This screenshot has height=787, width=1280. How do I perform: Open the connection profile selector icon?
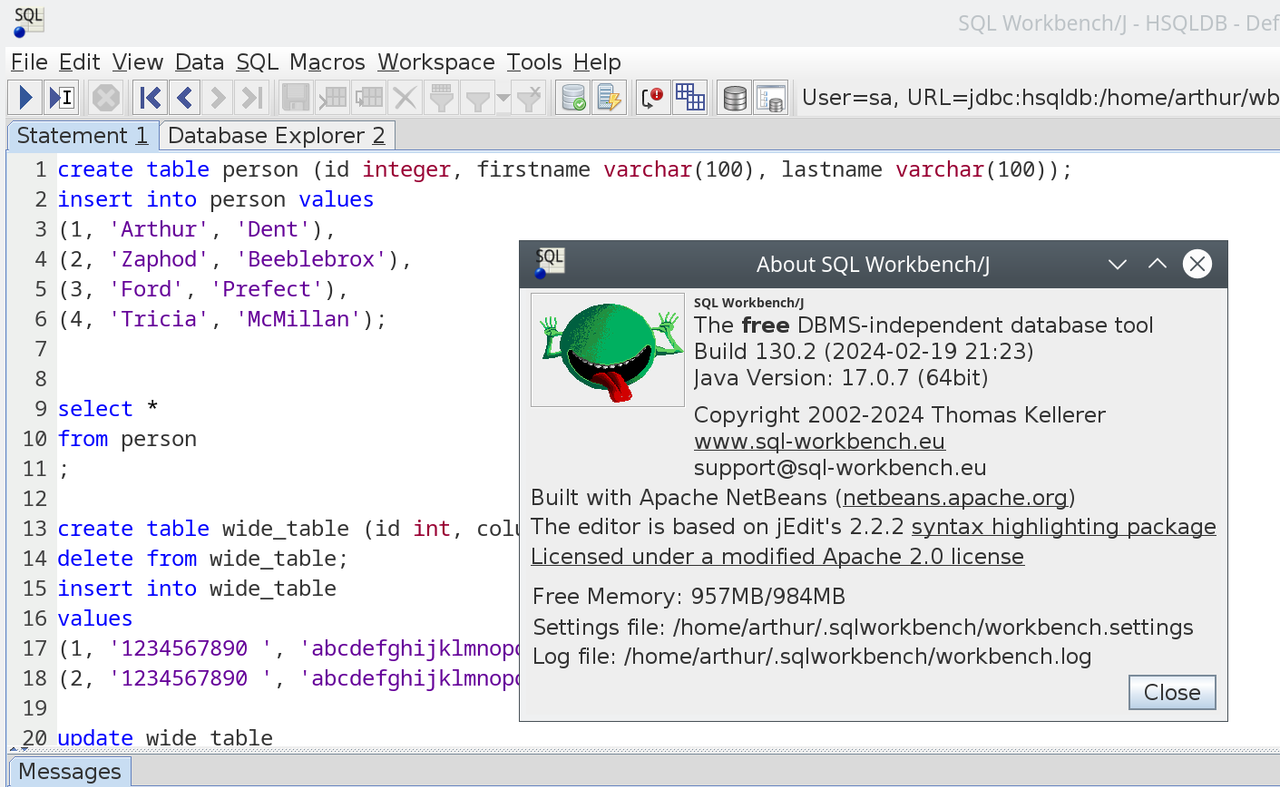point(734,97)
